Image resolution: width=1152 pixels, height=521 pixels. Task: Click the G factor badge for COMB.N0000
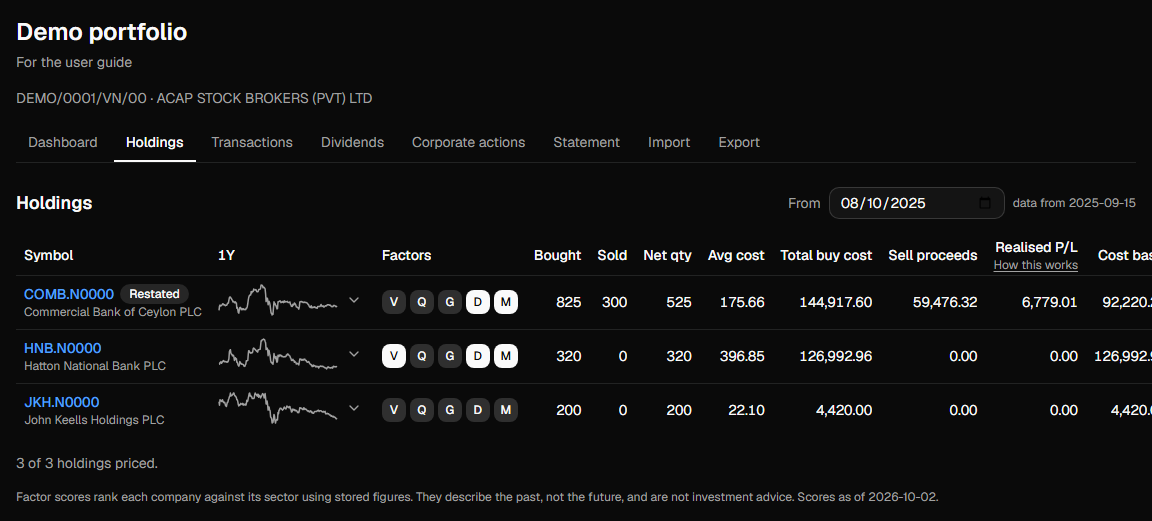[450, 302]
